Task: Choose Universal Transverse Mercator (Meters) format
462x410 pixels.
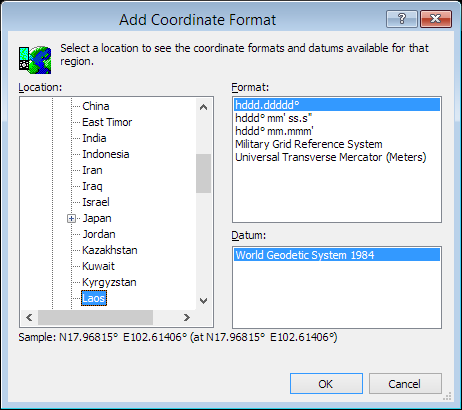Action: (337, 157)
